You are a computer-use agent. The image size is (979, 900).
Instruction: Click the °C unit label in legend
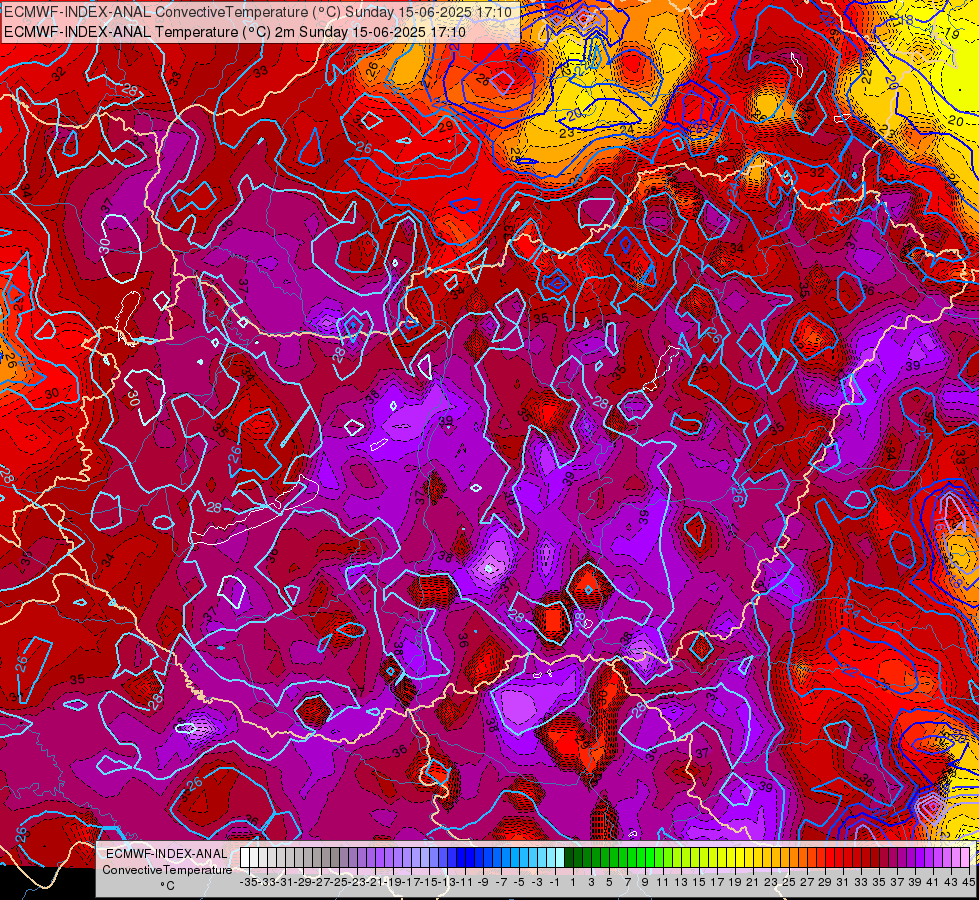coord(167,886)
